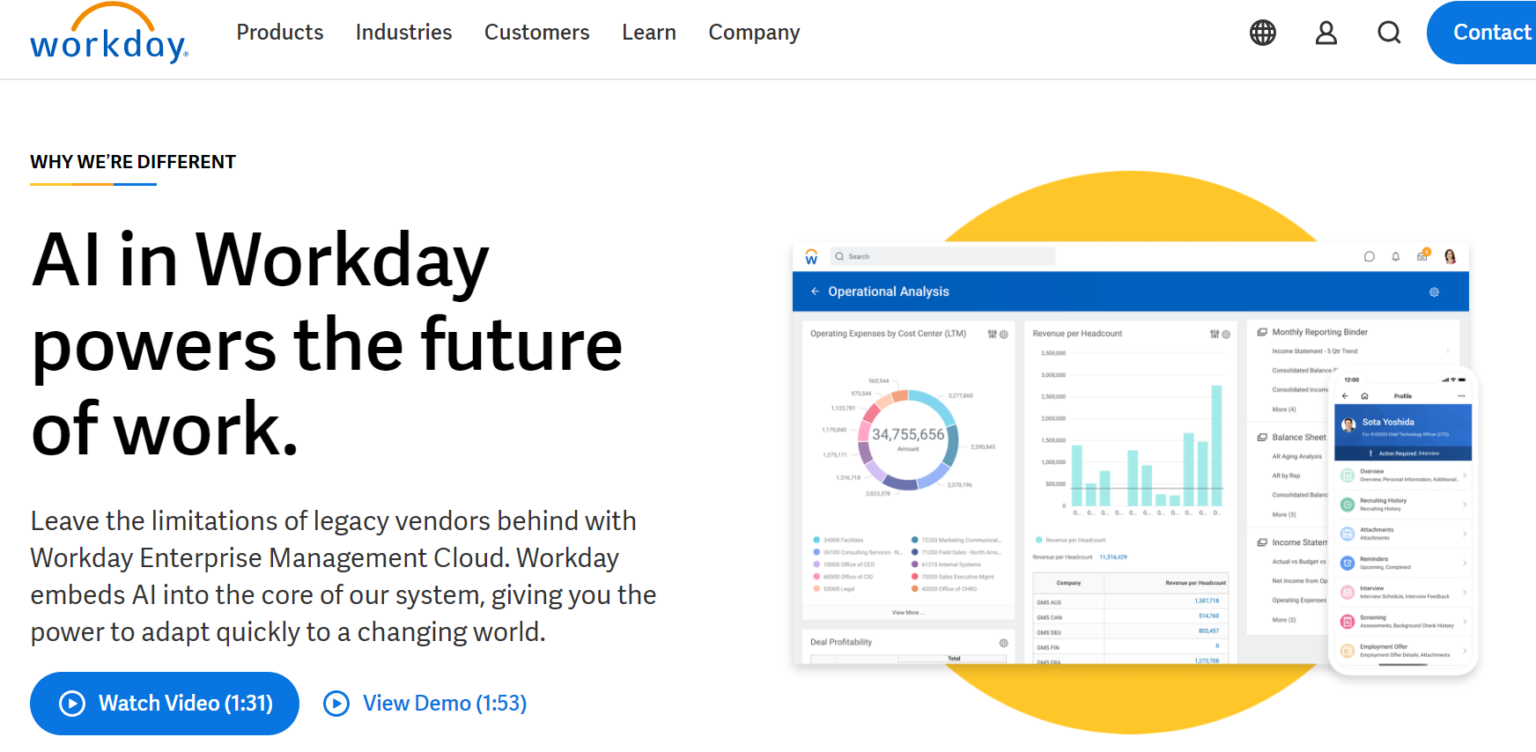Click the gear in Operational Analysis blue bar
The height and width of the screenshot is (752, 1536).
coord(1434,292)
